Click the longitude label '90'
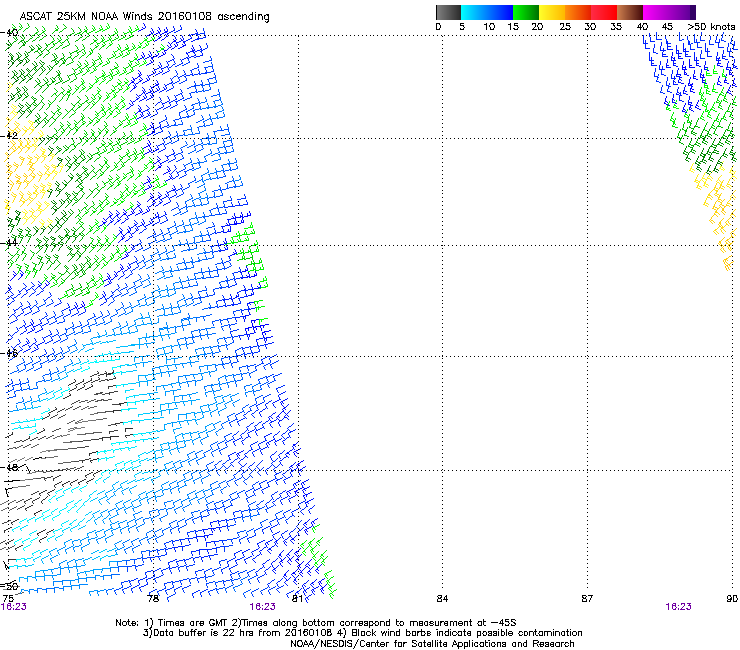This screenshot has width=740, height=650. coord(732,599)
